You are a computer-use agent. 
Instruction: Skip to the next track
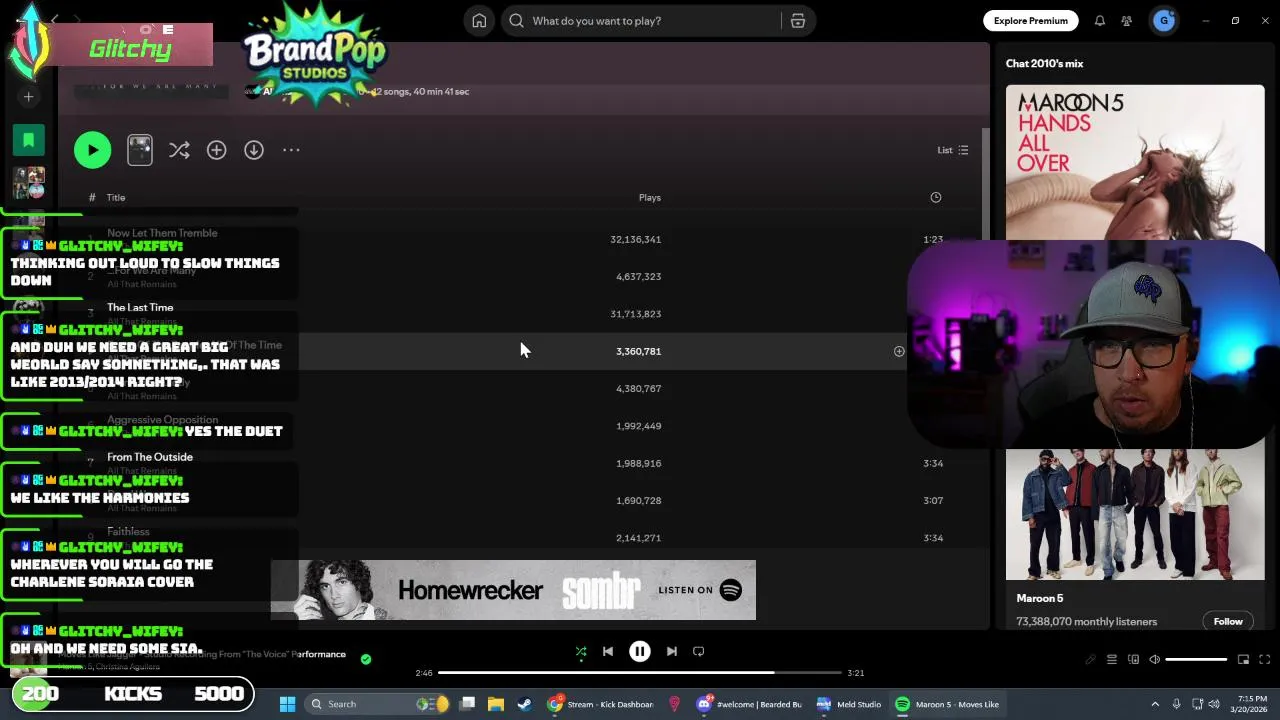[x=672, y=652]
